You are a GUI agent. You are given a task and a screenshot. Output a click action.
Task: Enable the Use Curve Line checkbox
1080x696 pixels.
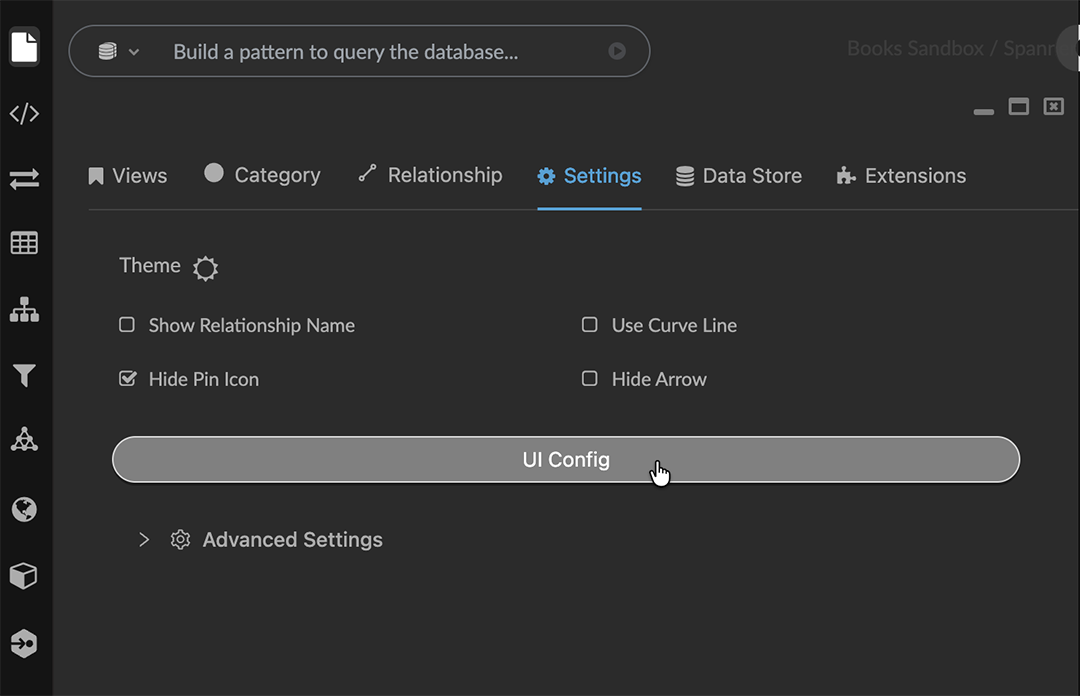click(590, 325)
